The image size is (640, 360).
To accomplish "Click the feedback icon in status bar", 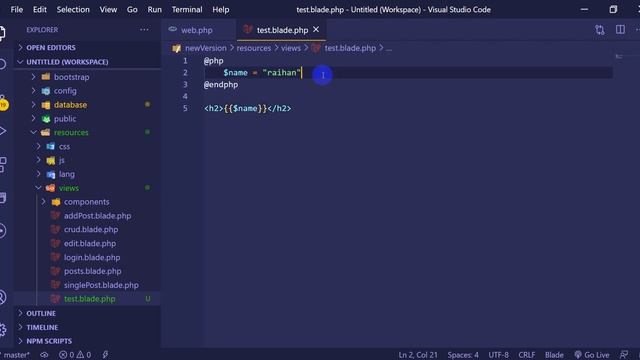I will (x=624, y=355).
